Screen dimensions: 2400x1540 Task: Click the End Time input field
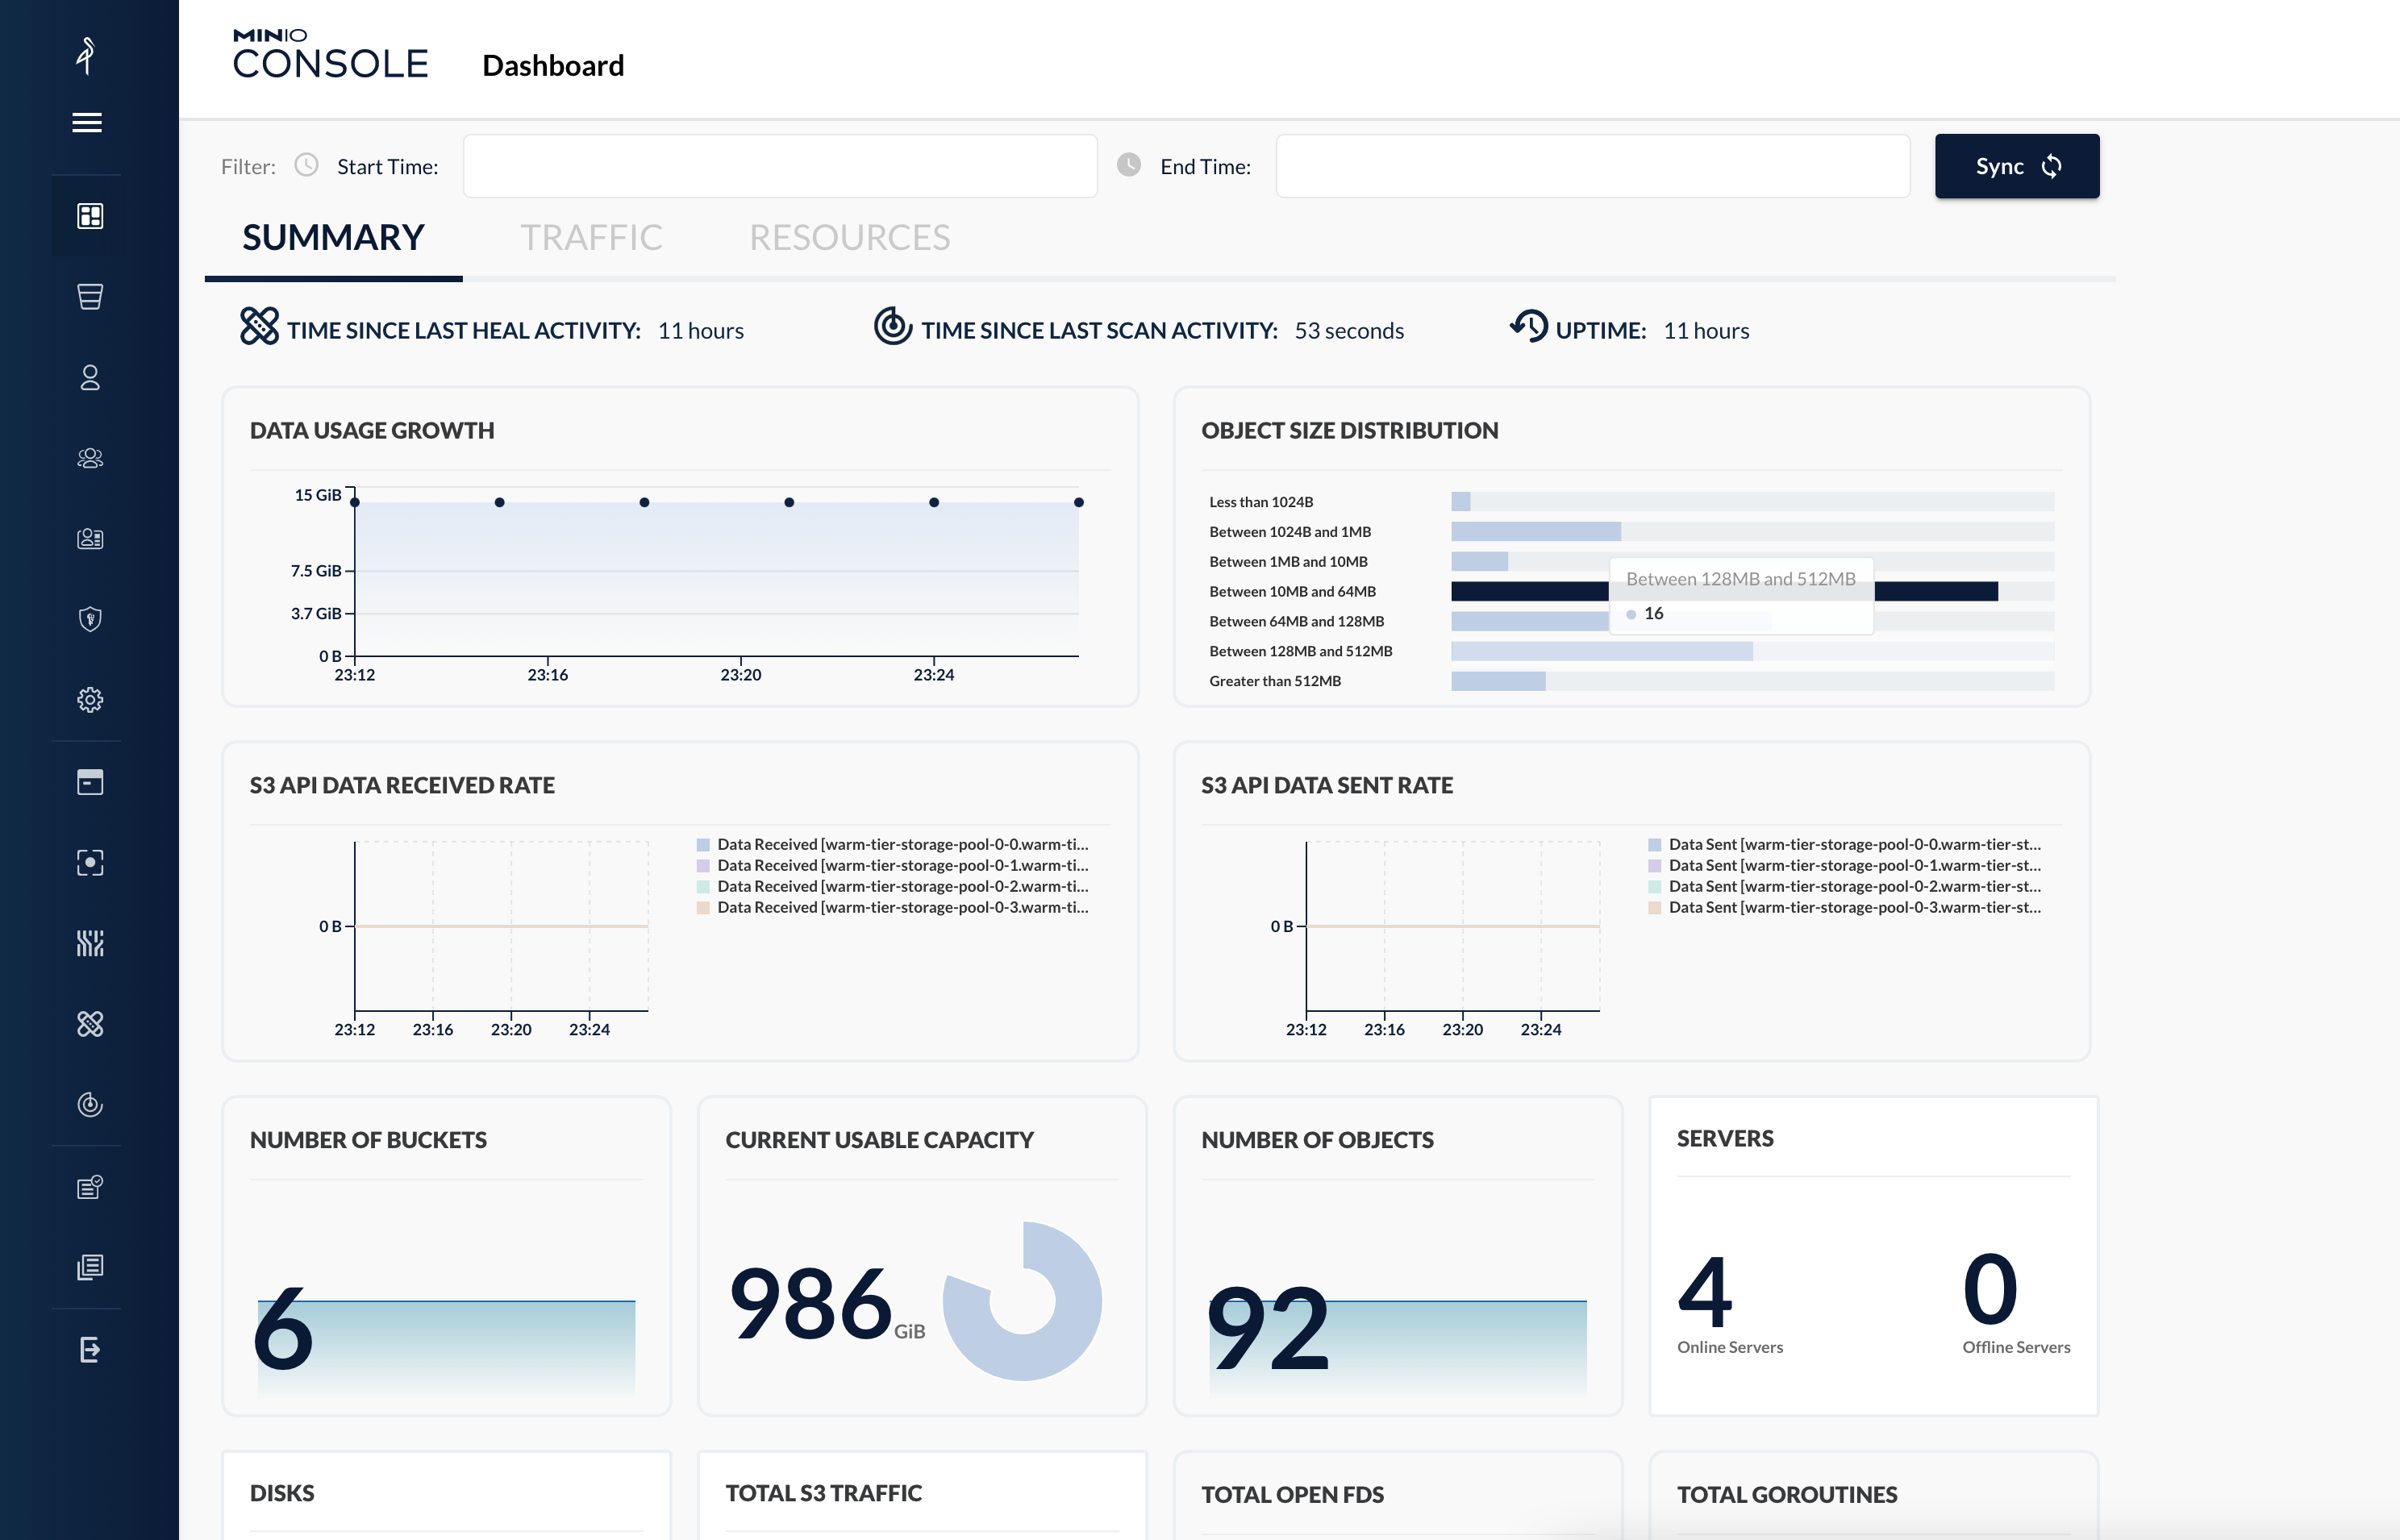click(1592, 166)
